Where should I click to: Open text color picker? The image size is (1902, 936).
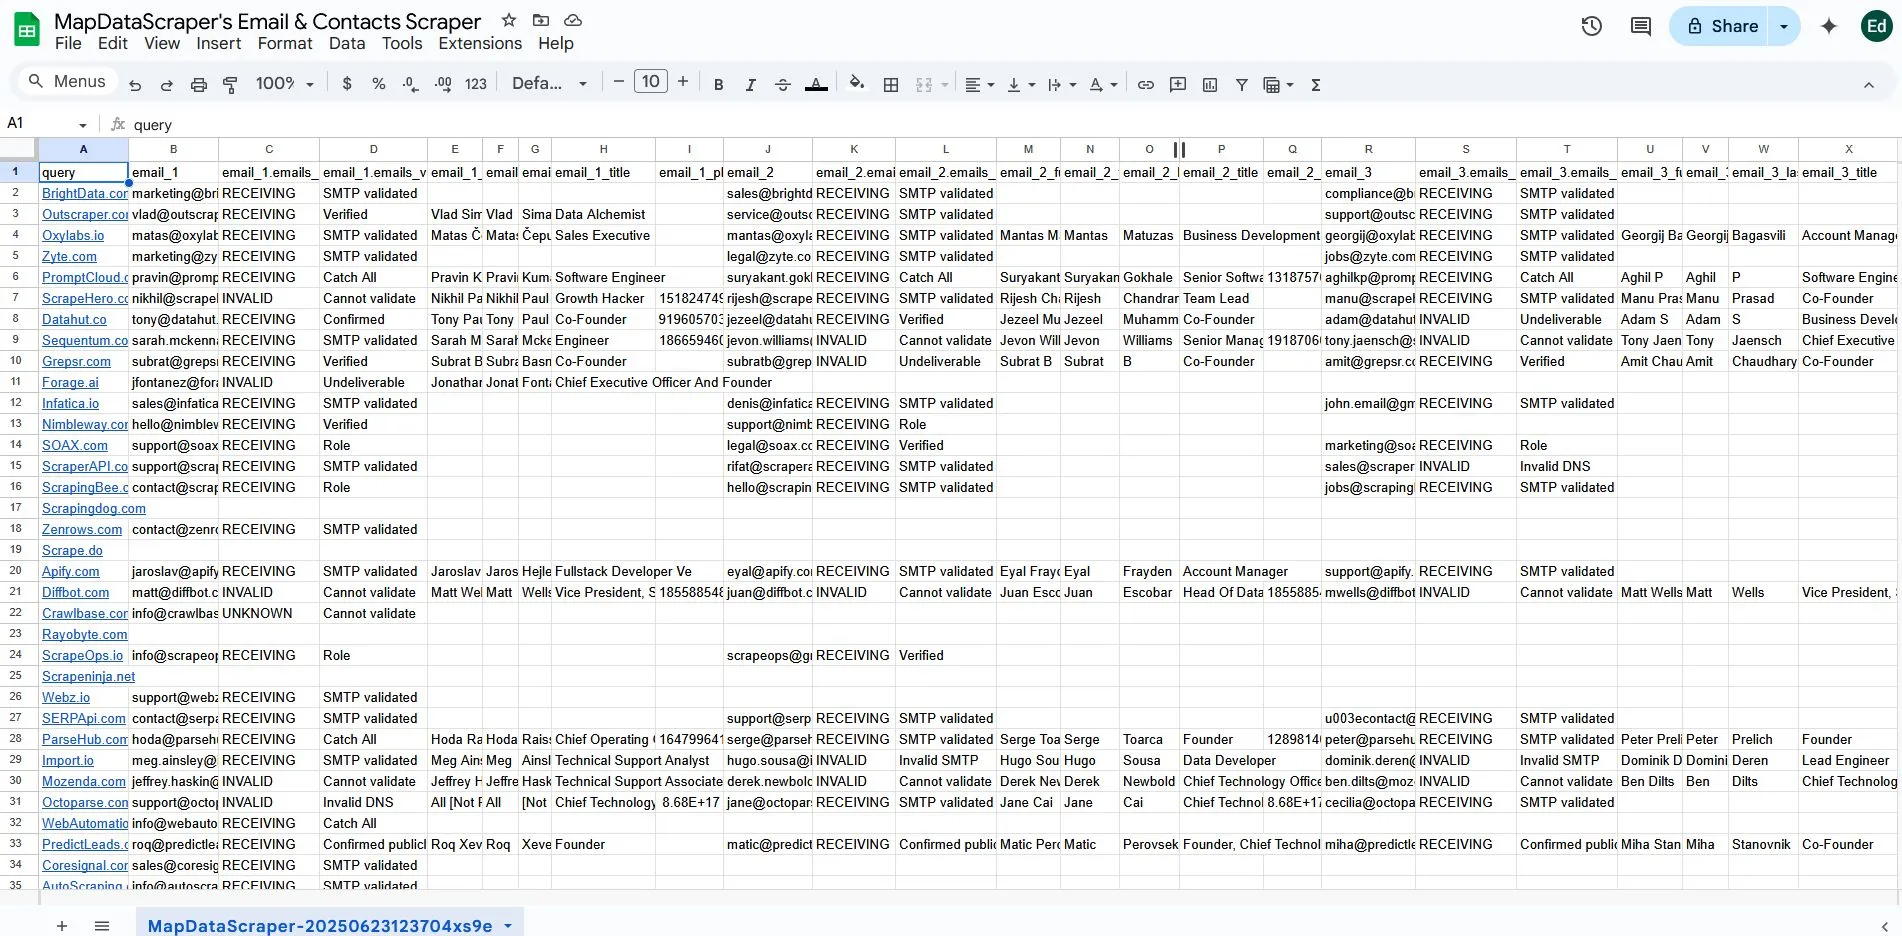pos(816,85)
